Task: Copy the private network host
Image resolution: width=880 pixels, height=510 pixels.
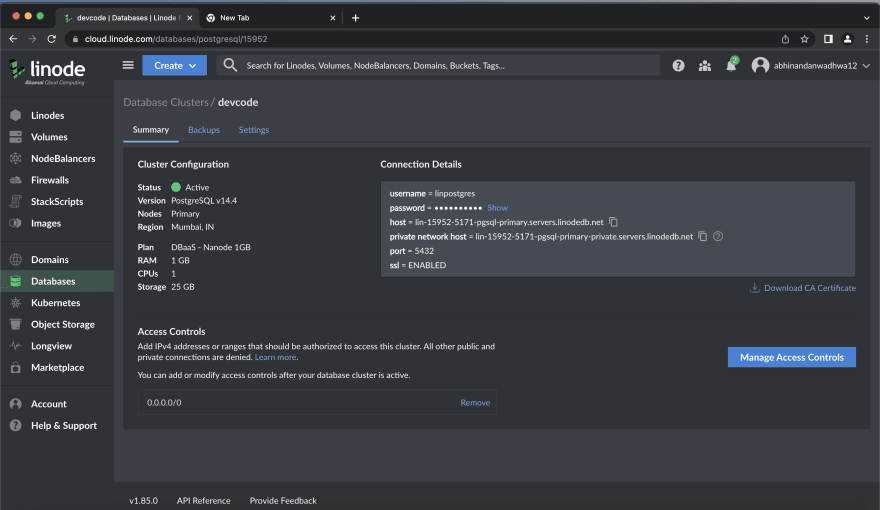Action: pos(702,236)
